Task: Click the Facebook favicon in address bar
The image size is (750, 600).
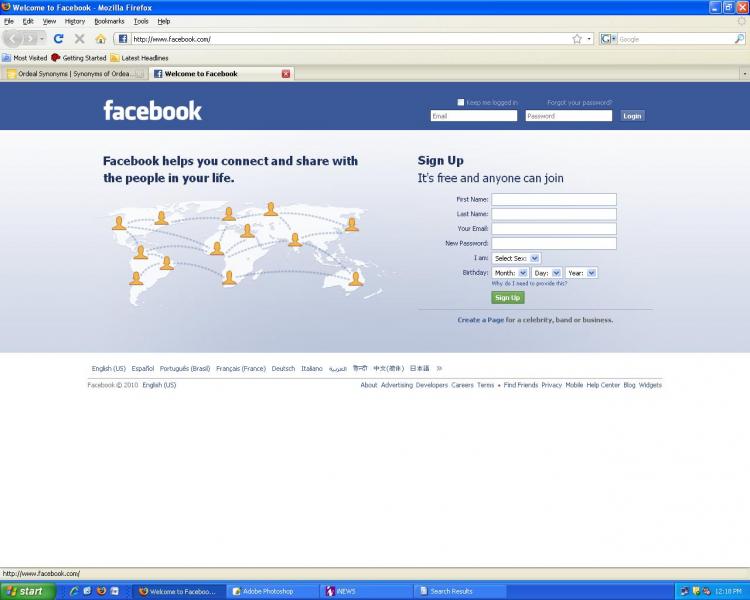Action: pos(122,39)
